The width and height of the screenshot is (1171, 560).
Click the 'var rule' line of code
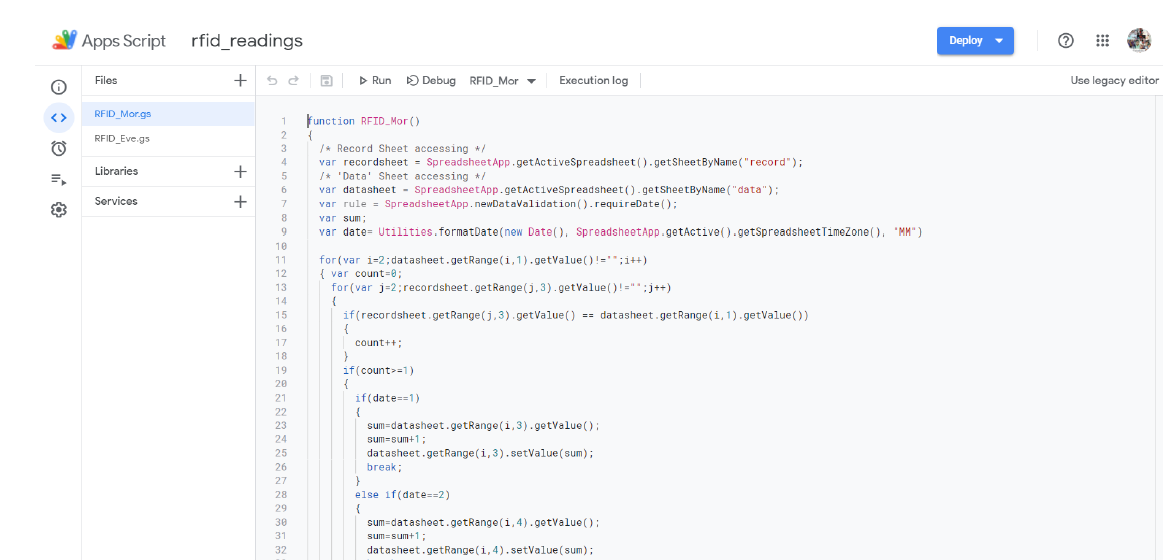point(498,204)
